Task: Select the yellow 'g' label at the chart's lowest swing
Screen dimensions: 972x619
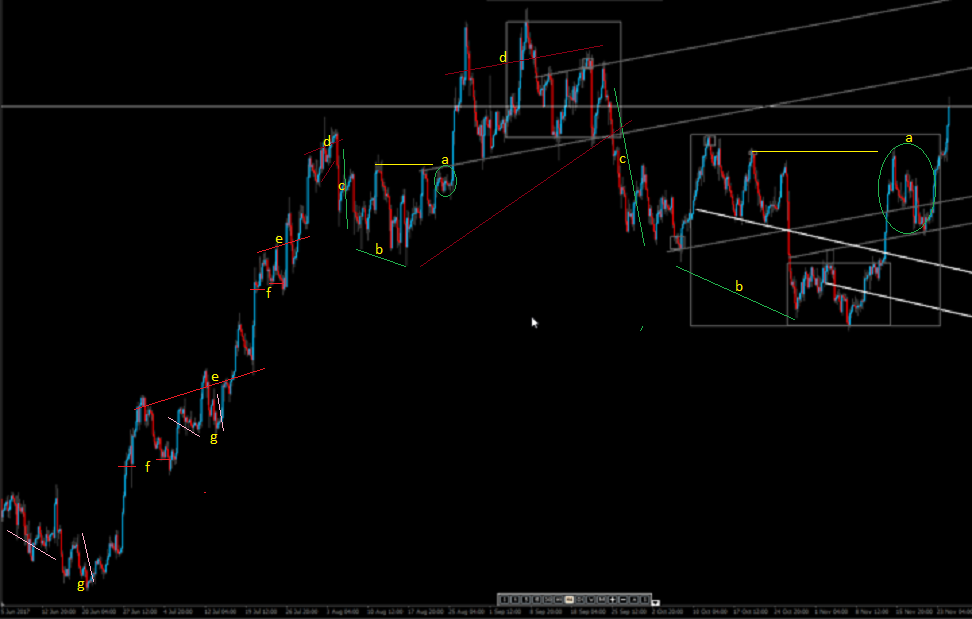Action: [81, 584]
